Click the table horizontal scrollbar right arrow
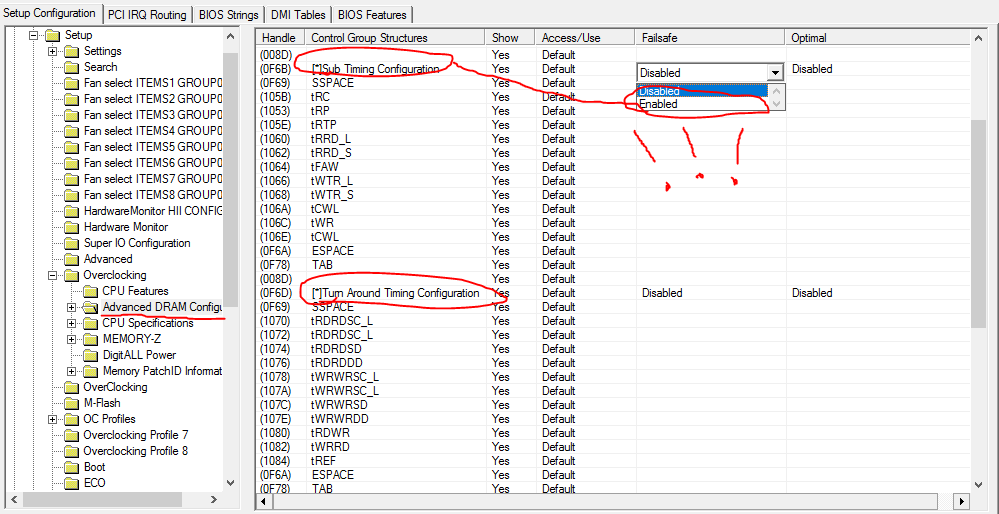999x514 pixels. [x=962, y=501]
